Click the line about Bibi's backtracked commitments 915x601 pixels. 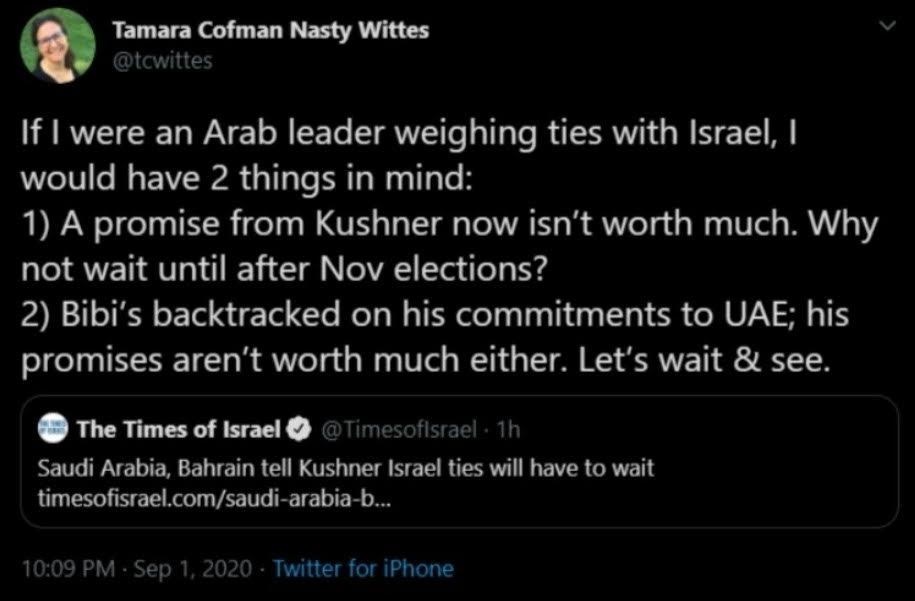[435, 315]
